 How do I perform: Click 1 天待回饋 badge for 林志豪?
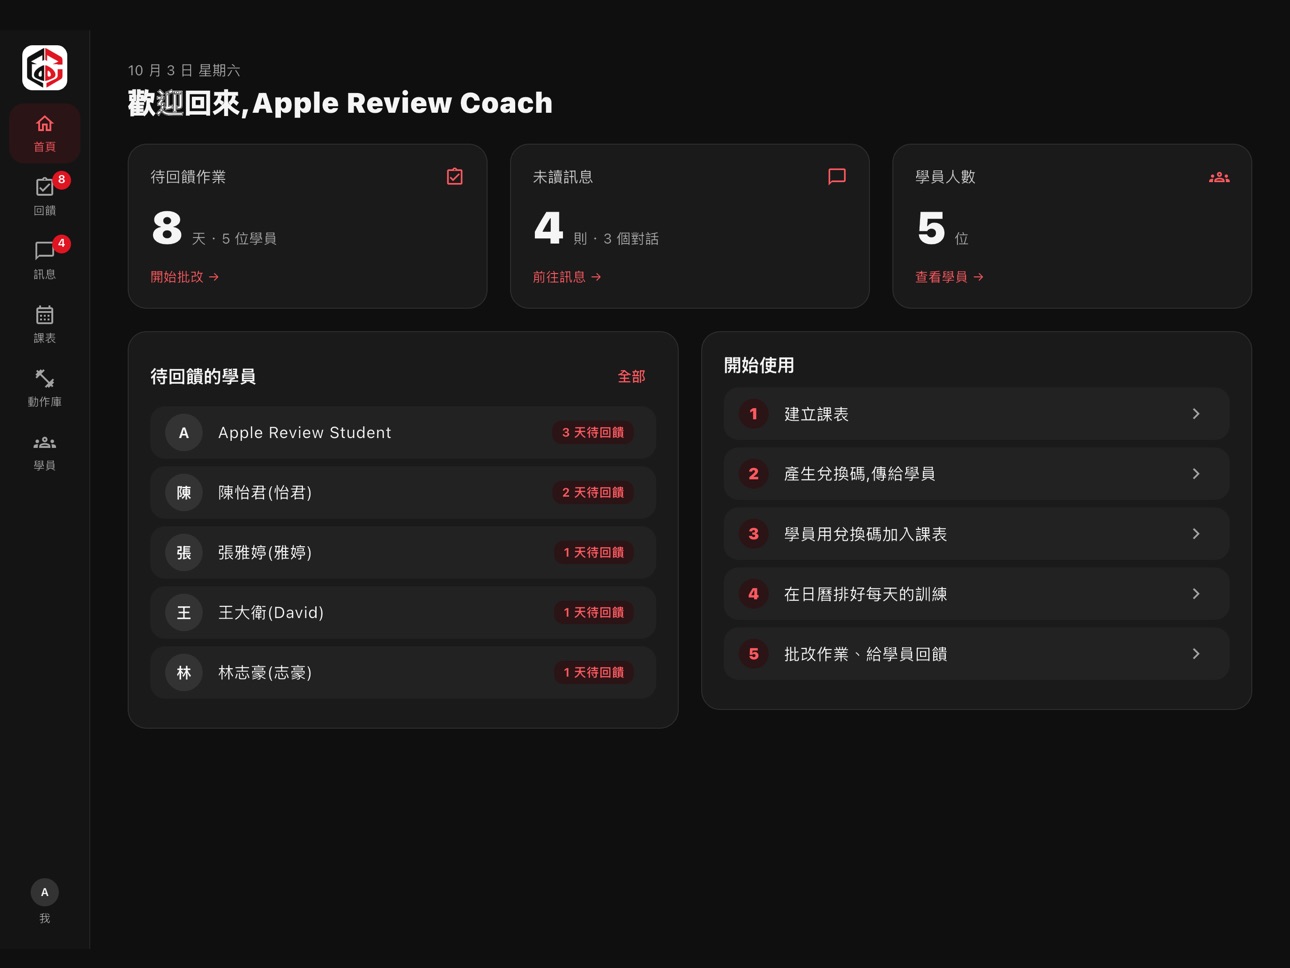coord(593,673)
